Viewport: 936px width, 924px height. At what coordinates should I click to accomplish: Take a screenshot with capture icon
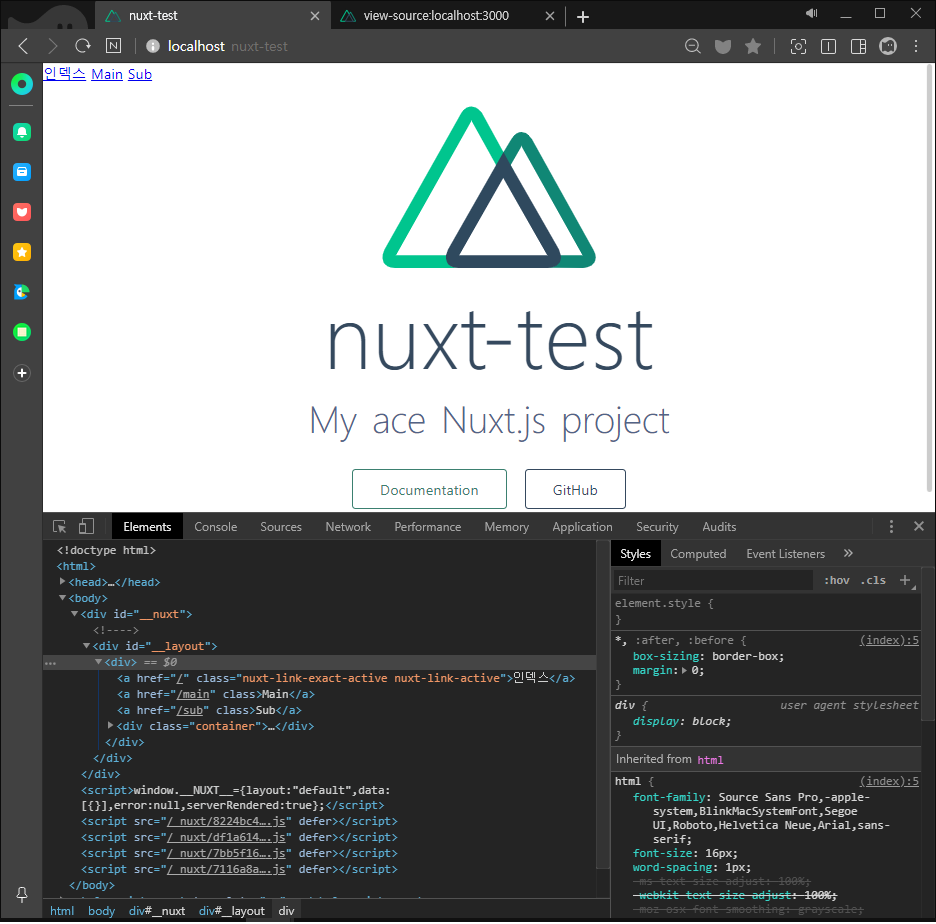pos(798,46)
